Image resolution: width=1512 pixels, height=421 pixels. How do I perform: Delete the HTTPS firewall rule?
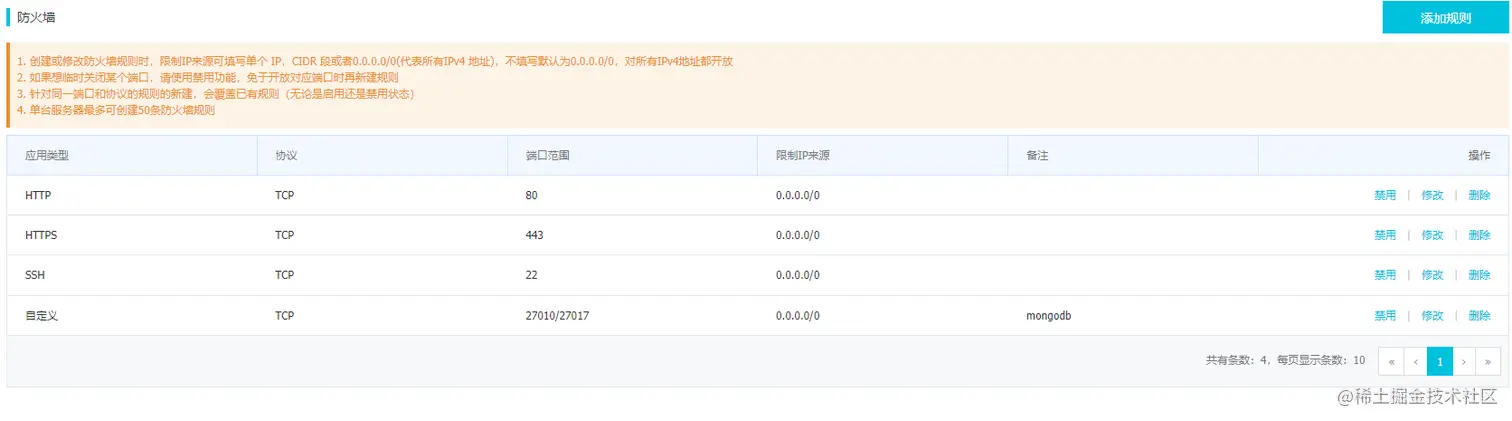coord(1479,235)
